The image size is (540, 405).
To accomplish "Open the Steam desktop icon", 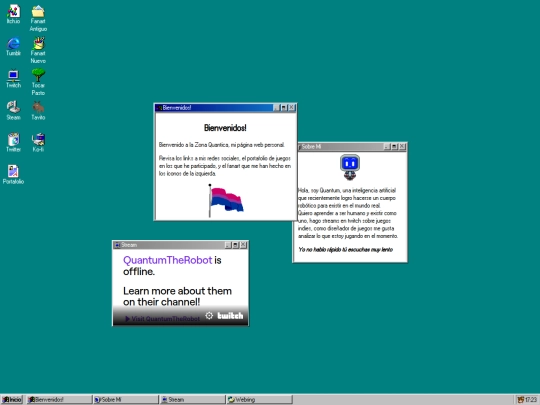I will [x=13, y=111].
